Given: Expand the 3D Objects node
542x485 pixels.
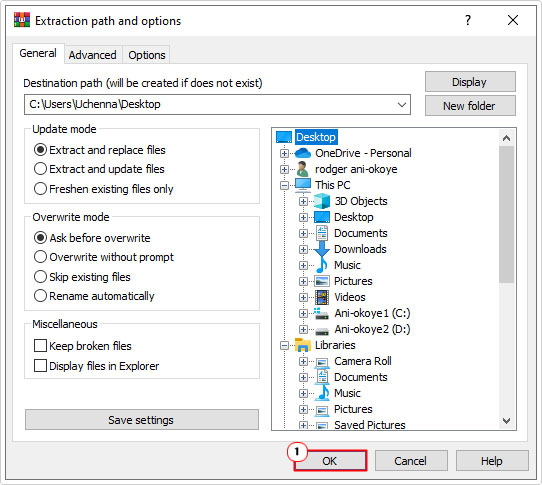Looking at the screenshot, I should [x=303, y=201].
